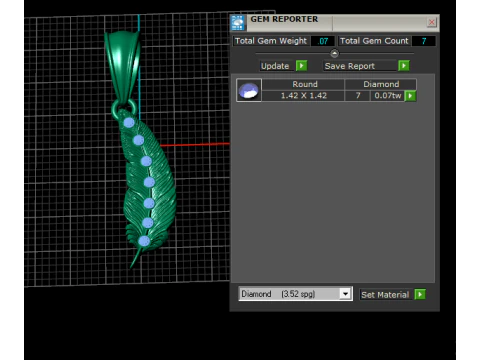Close the Gem Reporter panel
This screenshot has height=360, width=480.
(x=431, y=22)
